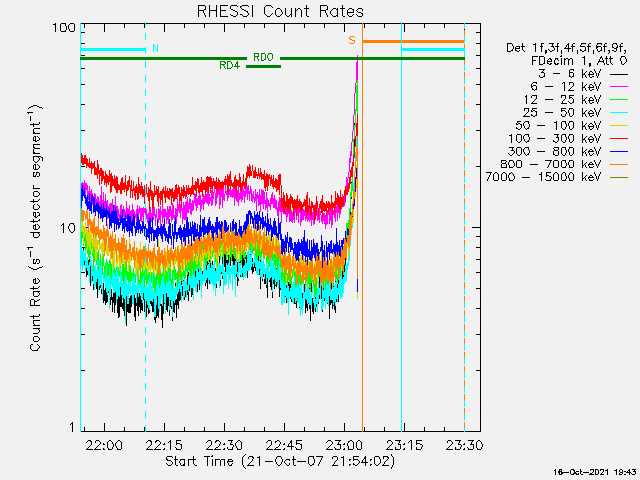The width and height of the screenshot is (640, 480).
Task: Click the green RD4 label
Action: click(x=229, y=65)
